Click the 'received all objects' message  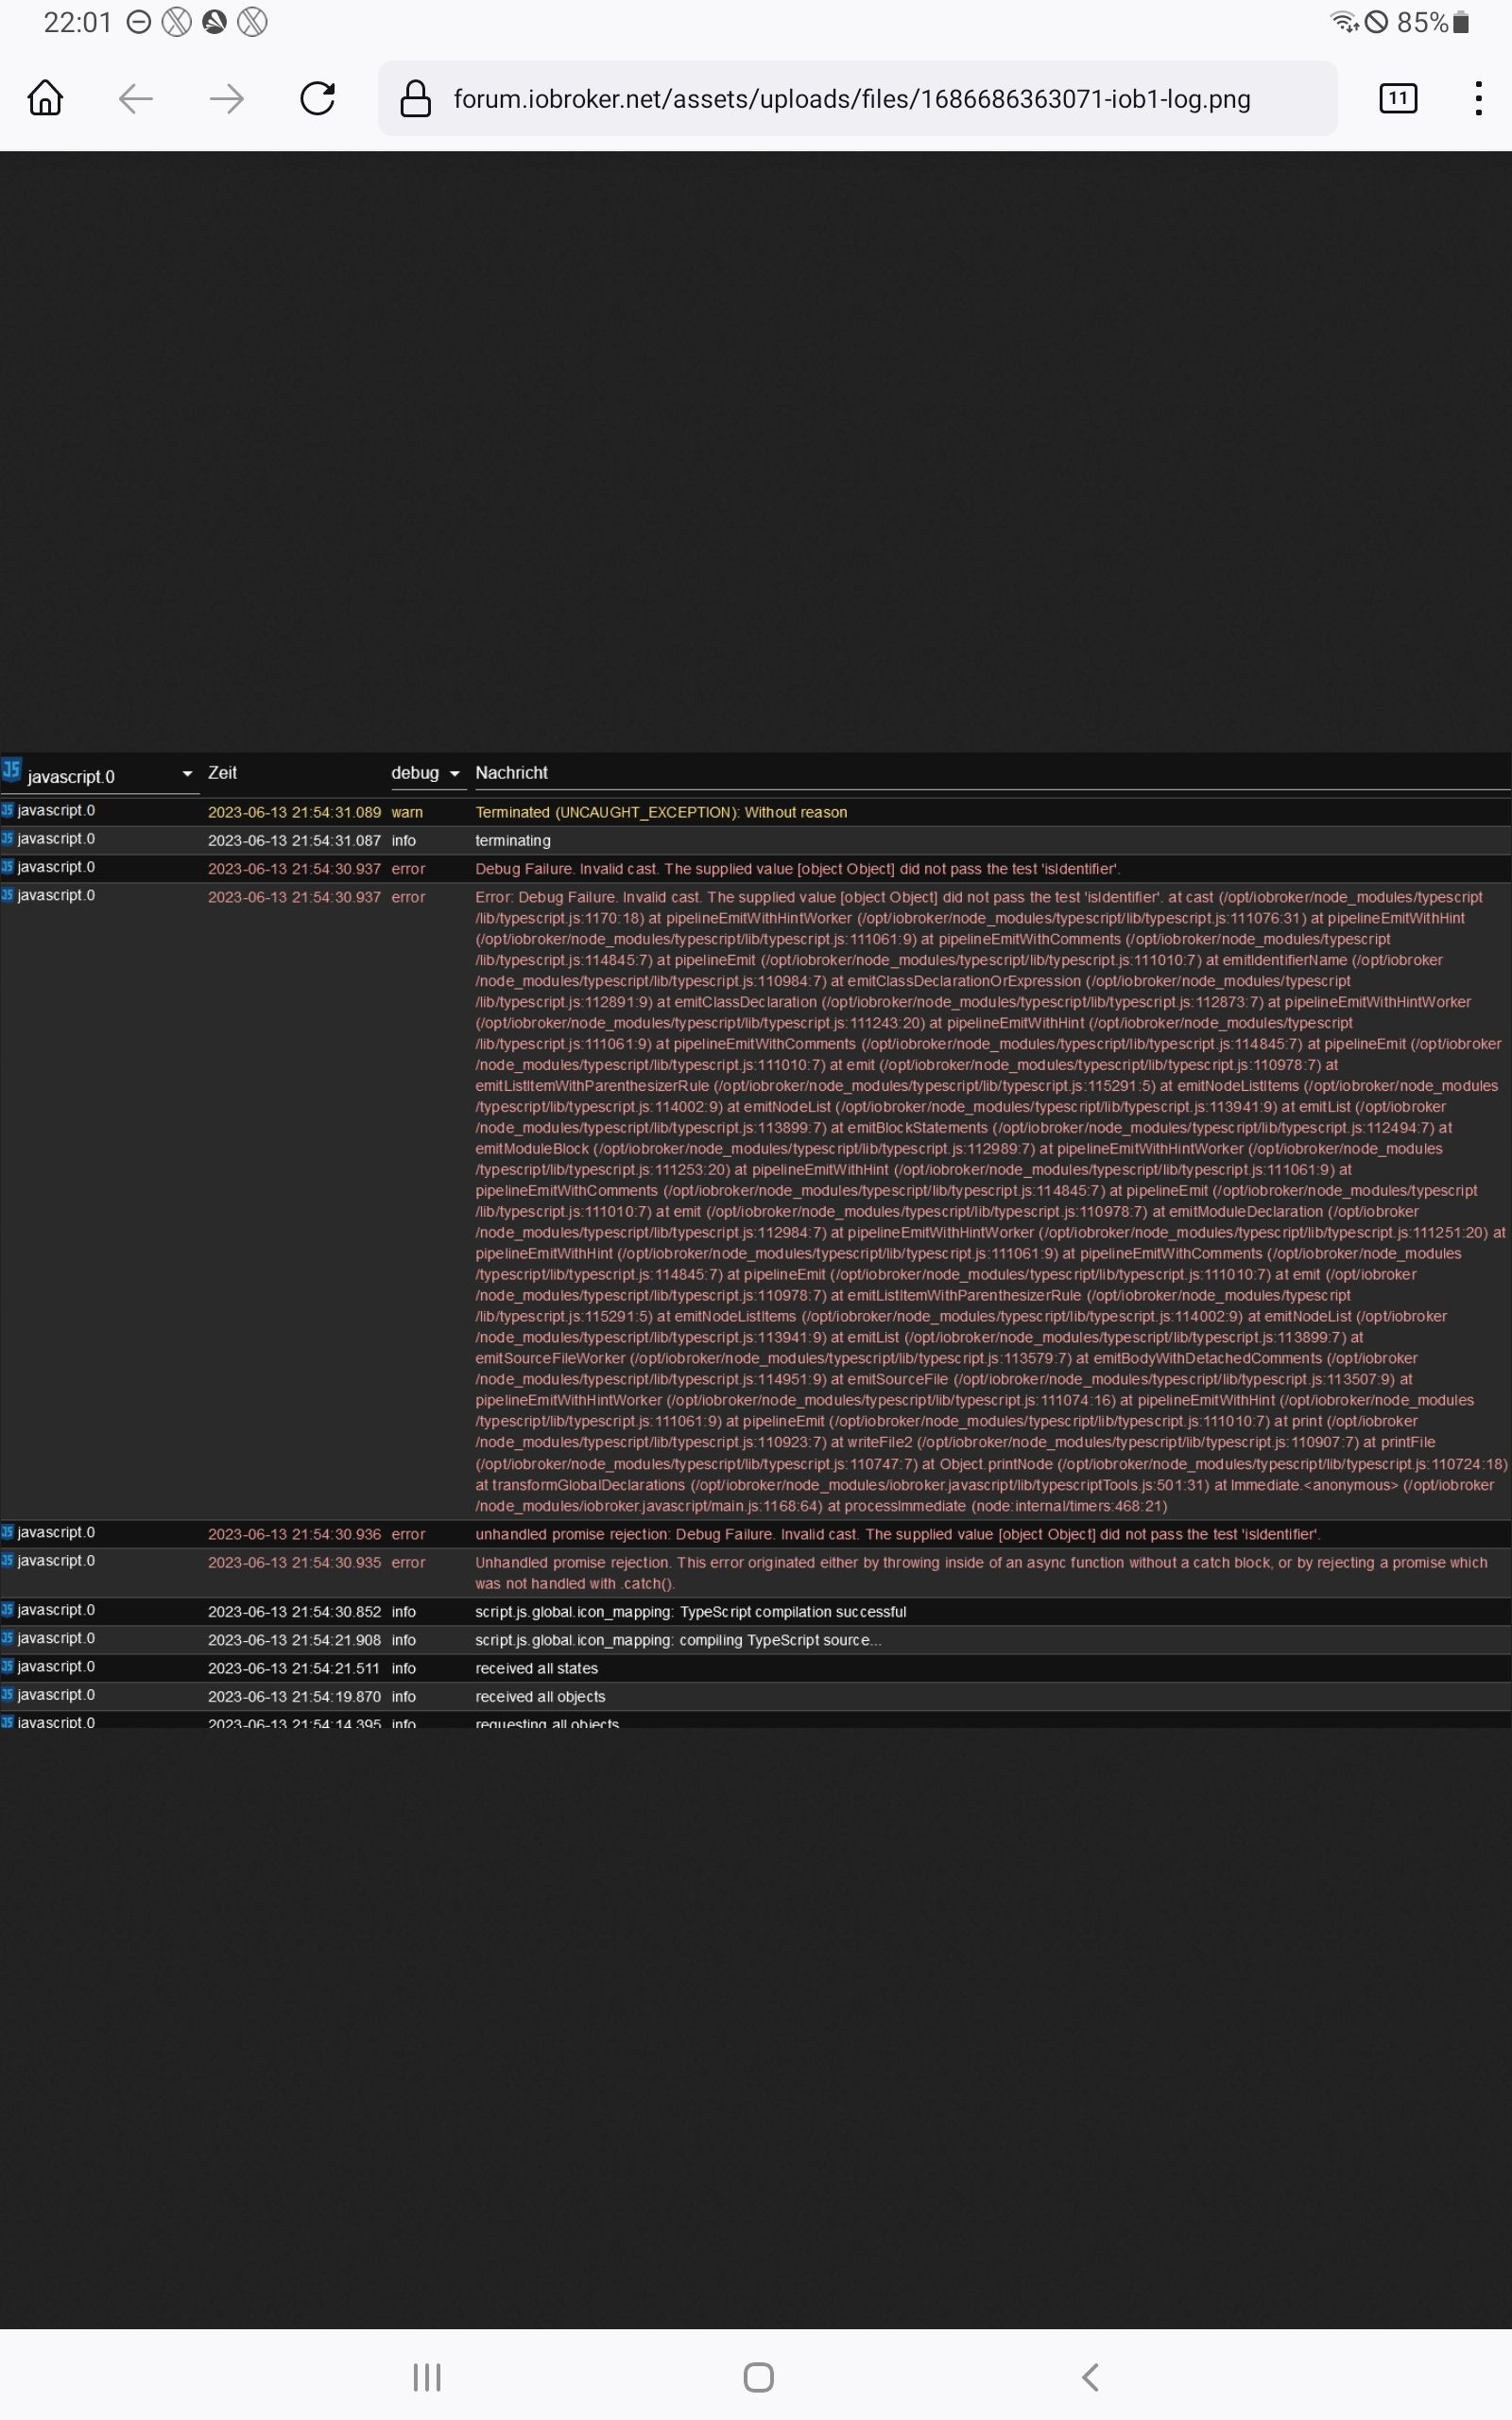(540, 1696)
